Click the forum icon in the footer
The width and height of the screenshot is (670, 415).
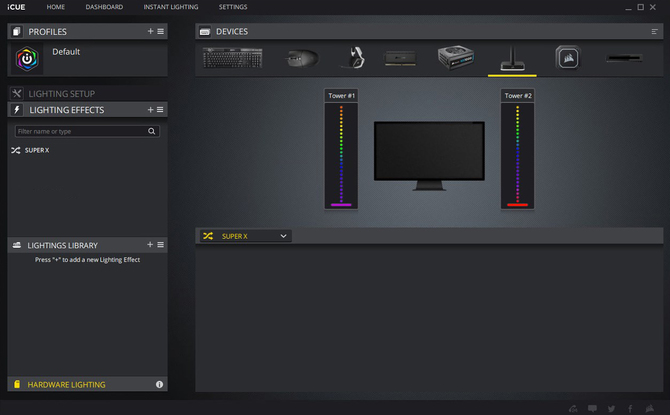(573, 409)
